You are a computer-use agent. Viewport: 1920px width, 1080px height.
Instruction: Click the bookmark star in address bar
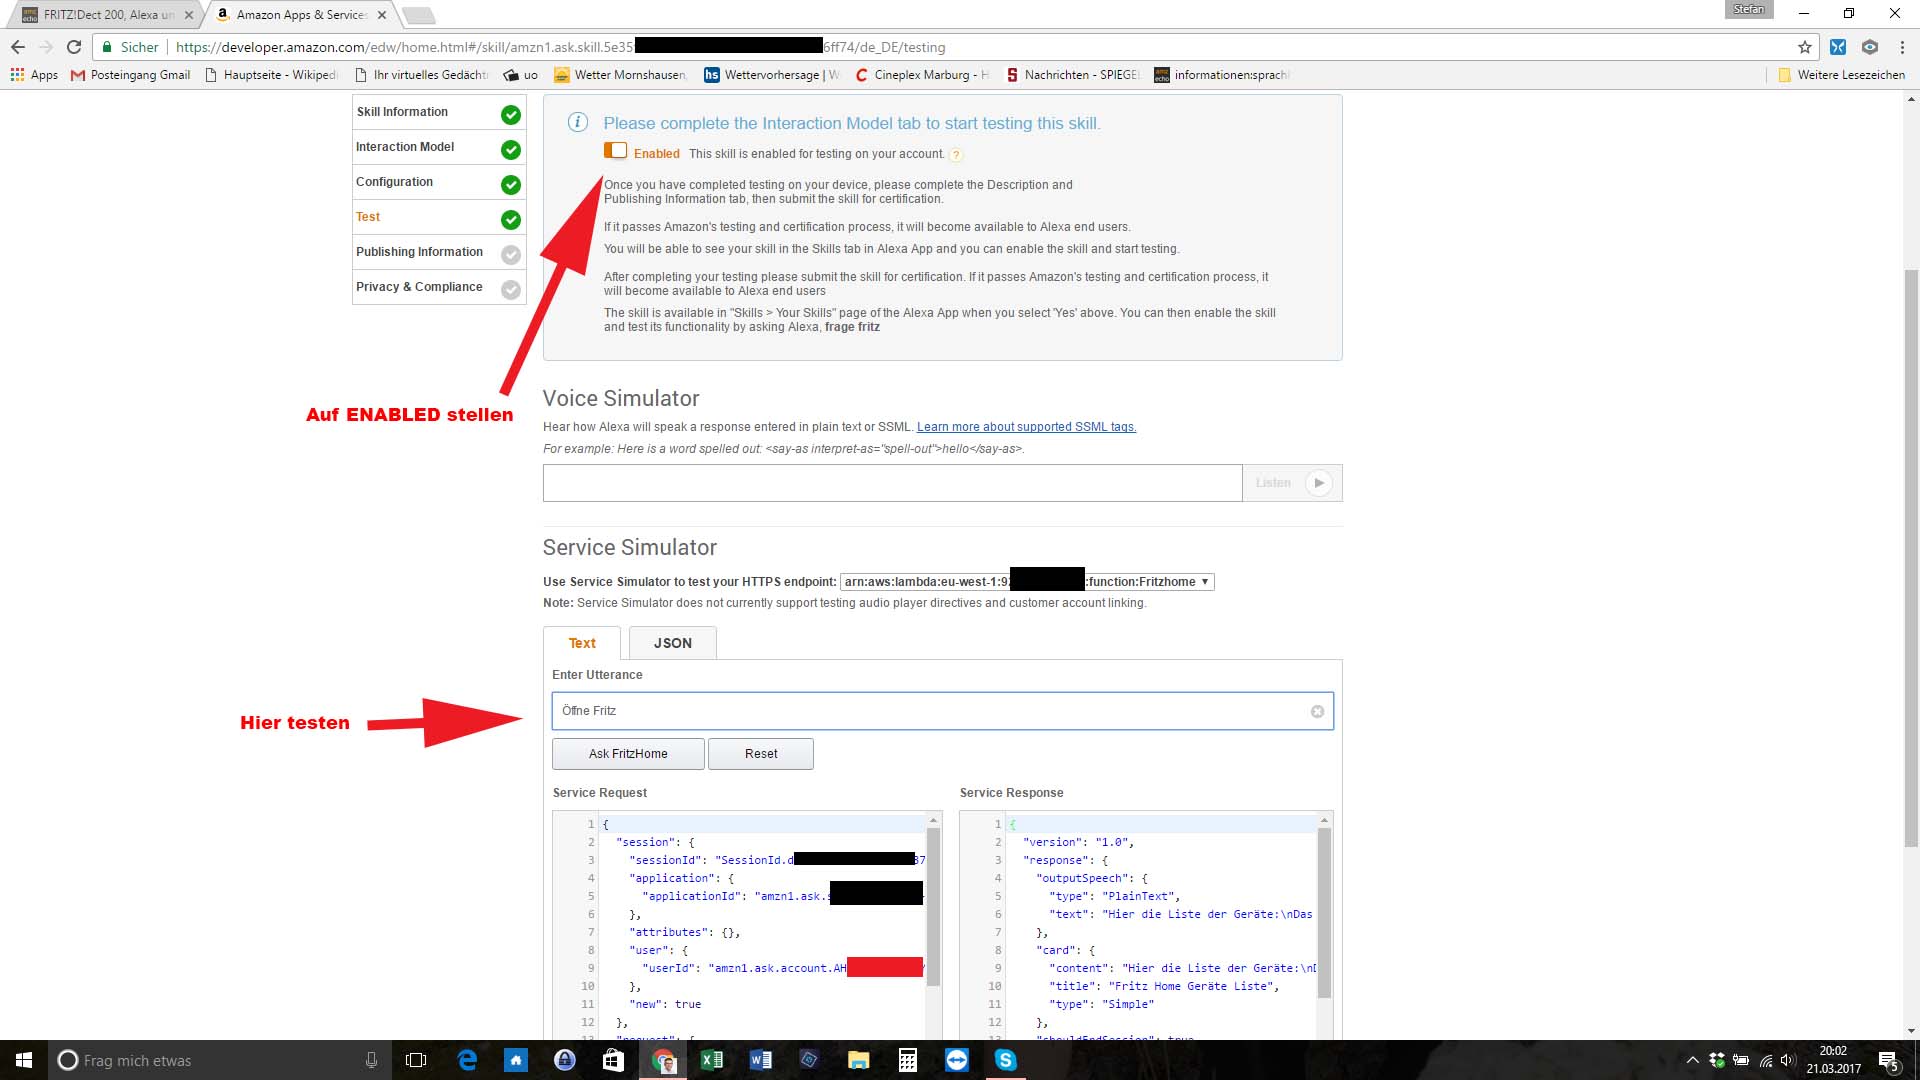1804,47
